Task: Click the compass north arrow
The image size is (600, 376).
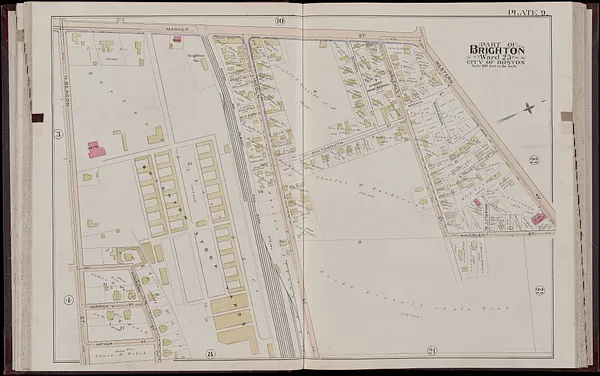Action: [522, 112]
